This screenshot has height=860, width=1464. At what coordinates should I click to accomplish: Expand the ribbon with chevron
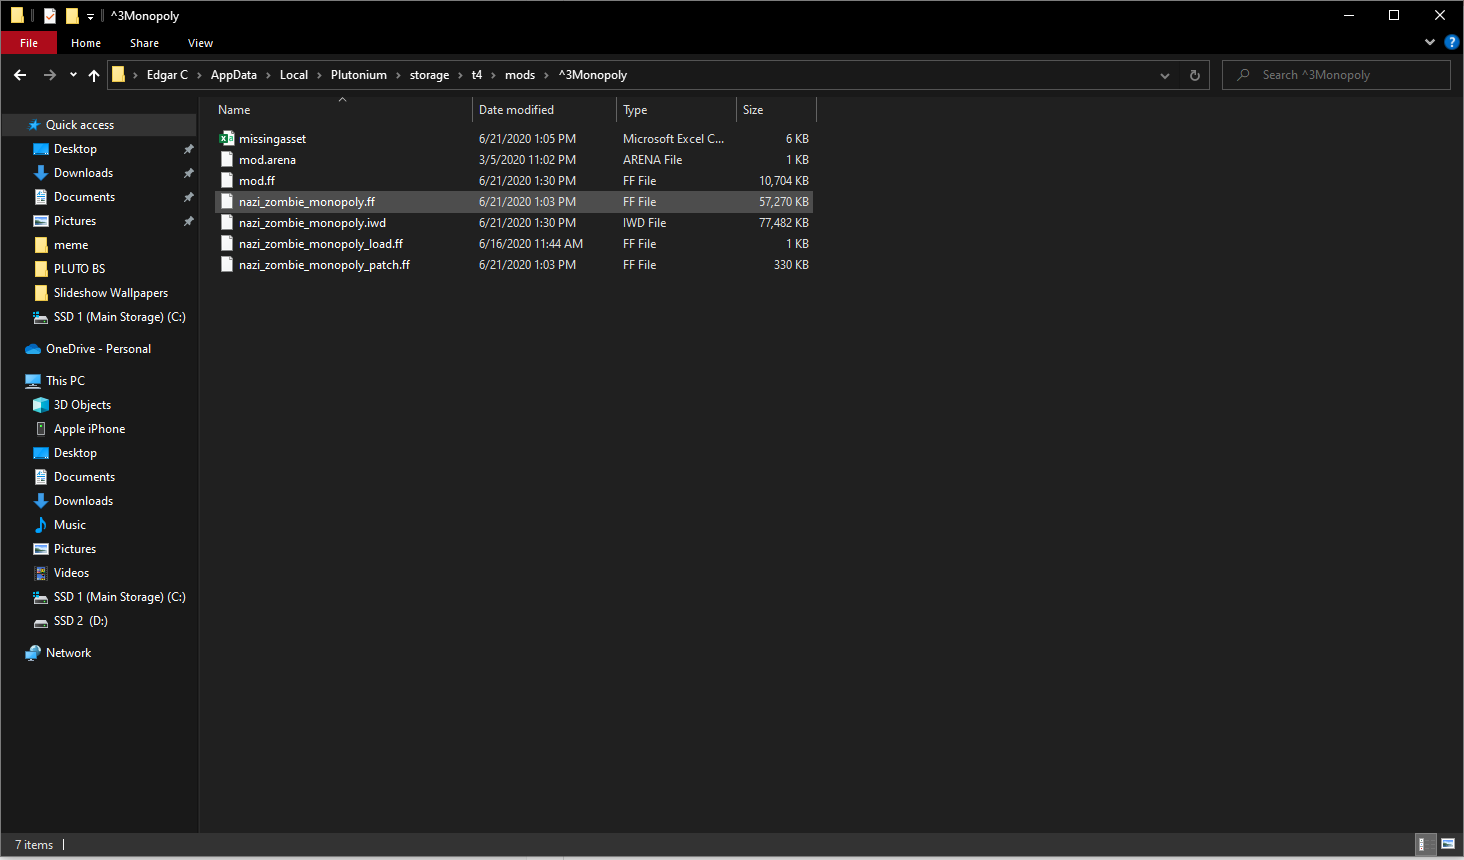(1430, 42)
